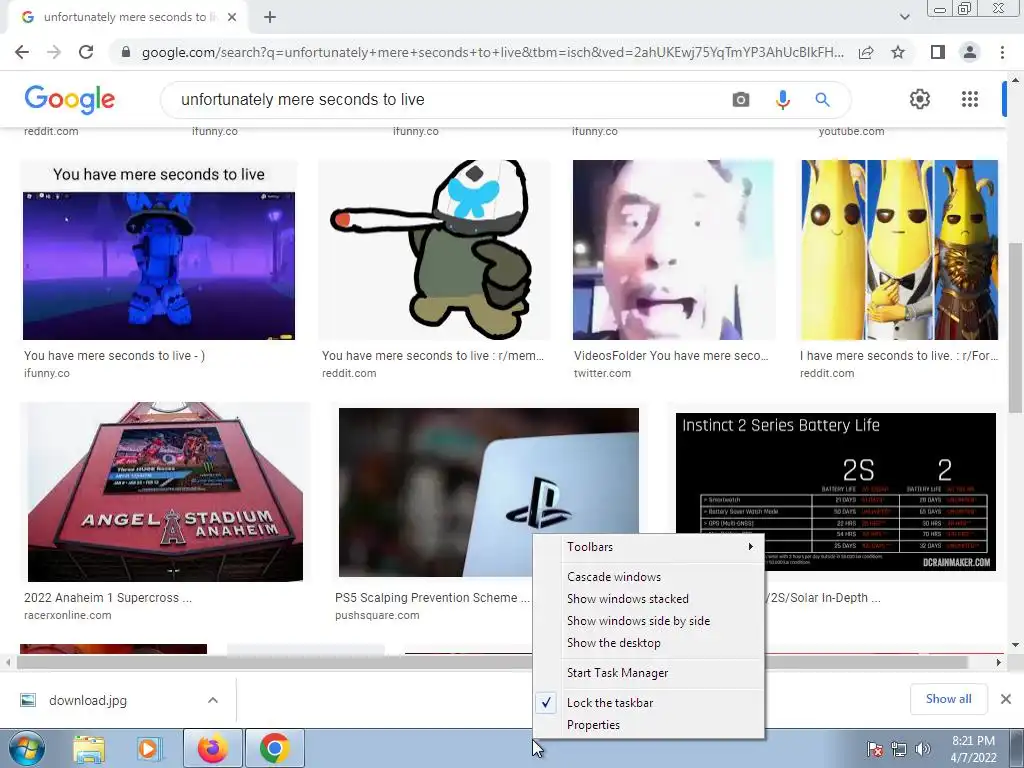The width and height of the screenshot is (1024, 768).
Task: Submit search with the magnifier icon
Action: click(822, 99)
